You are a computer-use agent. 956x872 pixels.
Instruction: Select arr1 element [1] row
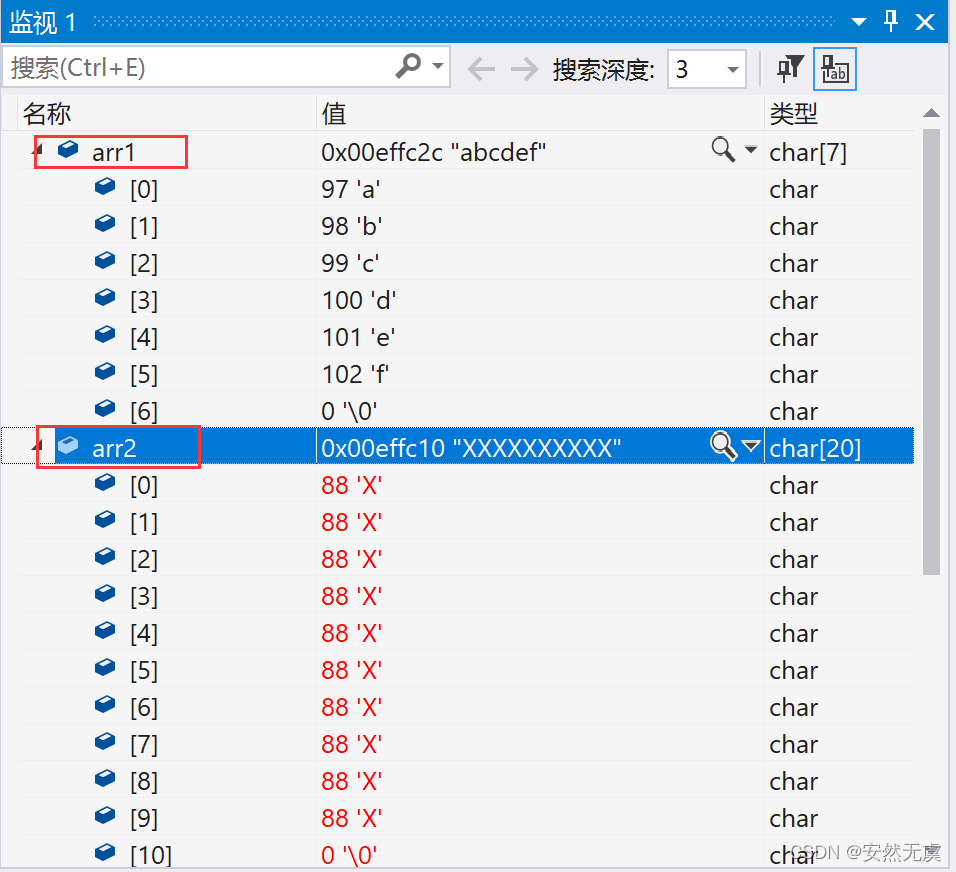[x=465, y=226]
